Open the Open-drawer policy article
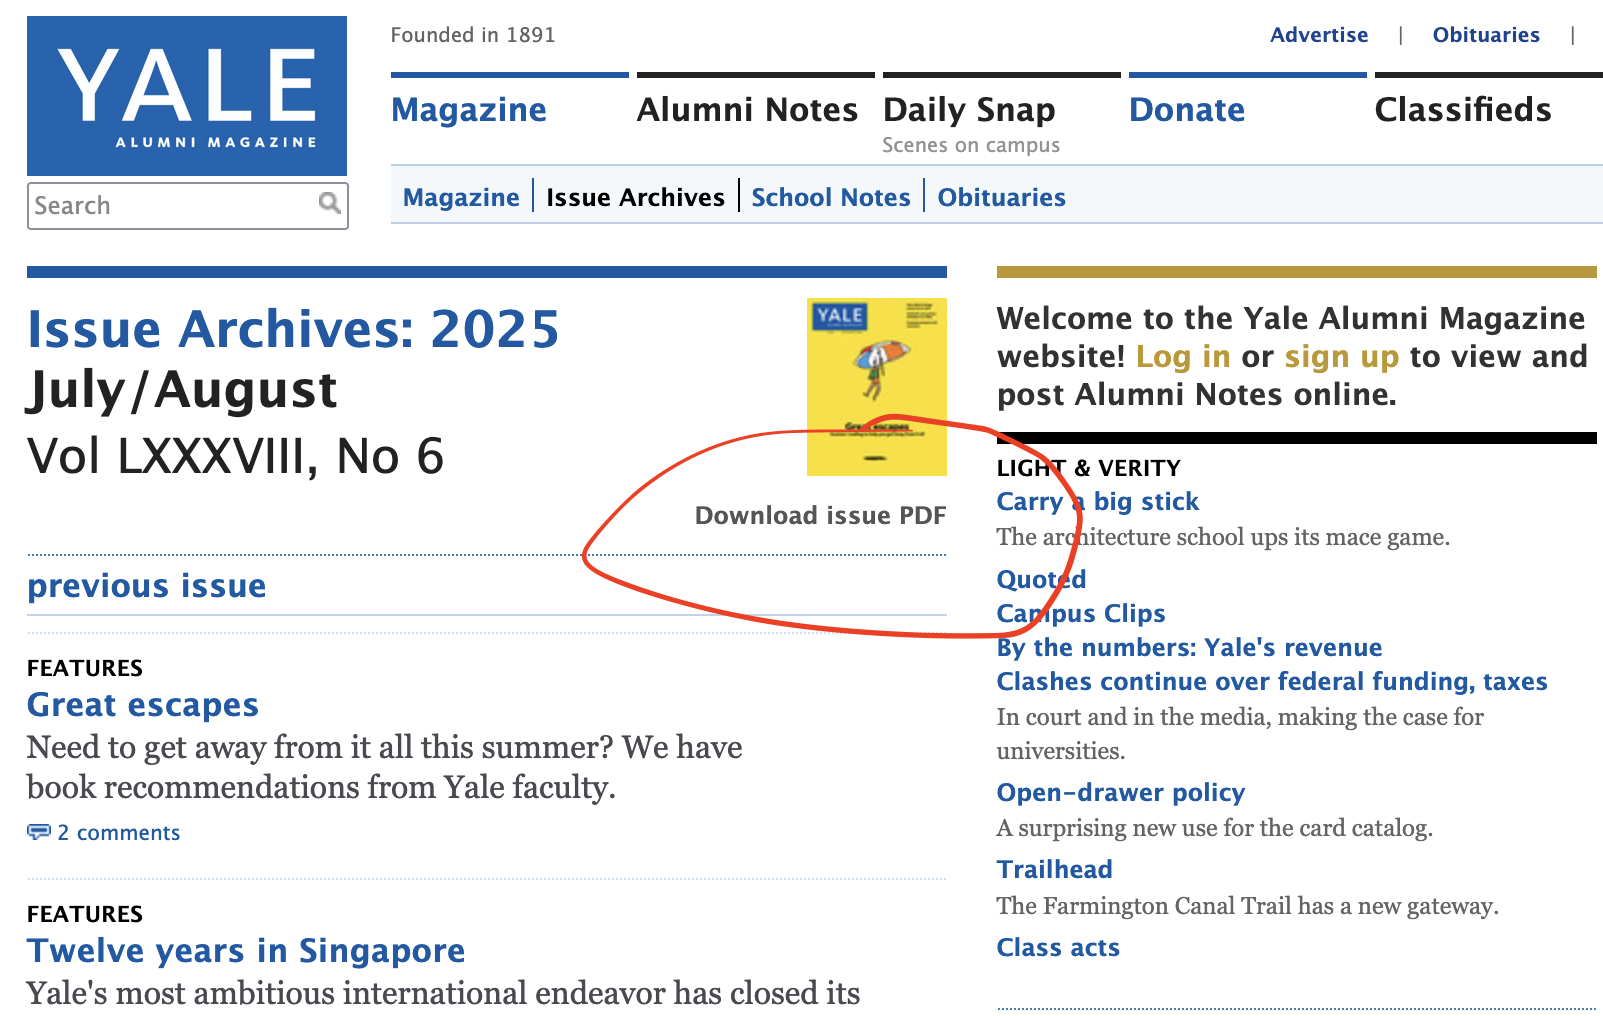 point(1121,792)
